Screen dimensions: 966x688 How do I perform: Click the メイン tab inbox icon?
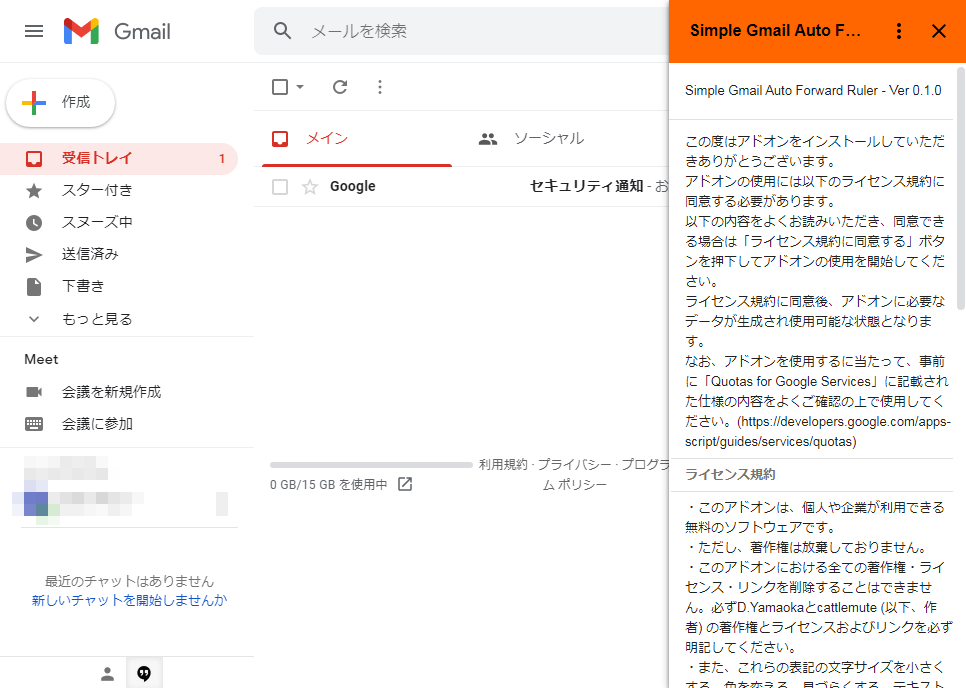coord(280,139)
